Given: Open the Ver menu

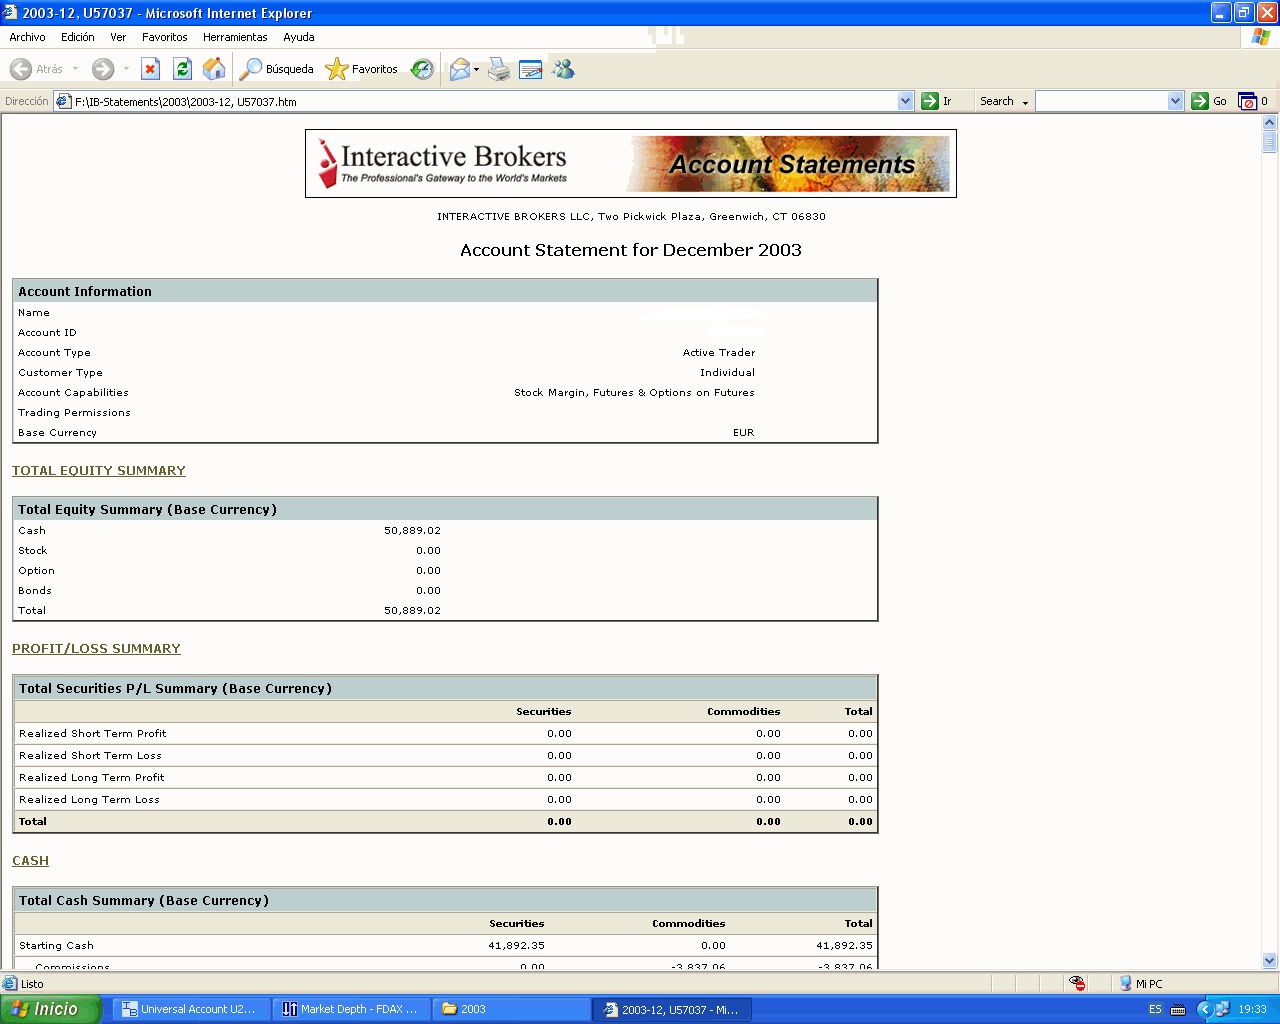Looking at the screenshot, I should [118, 37].
